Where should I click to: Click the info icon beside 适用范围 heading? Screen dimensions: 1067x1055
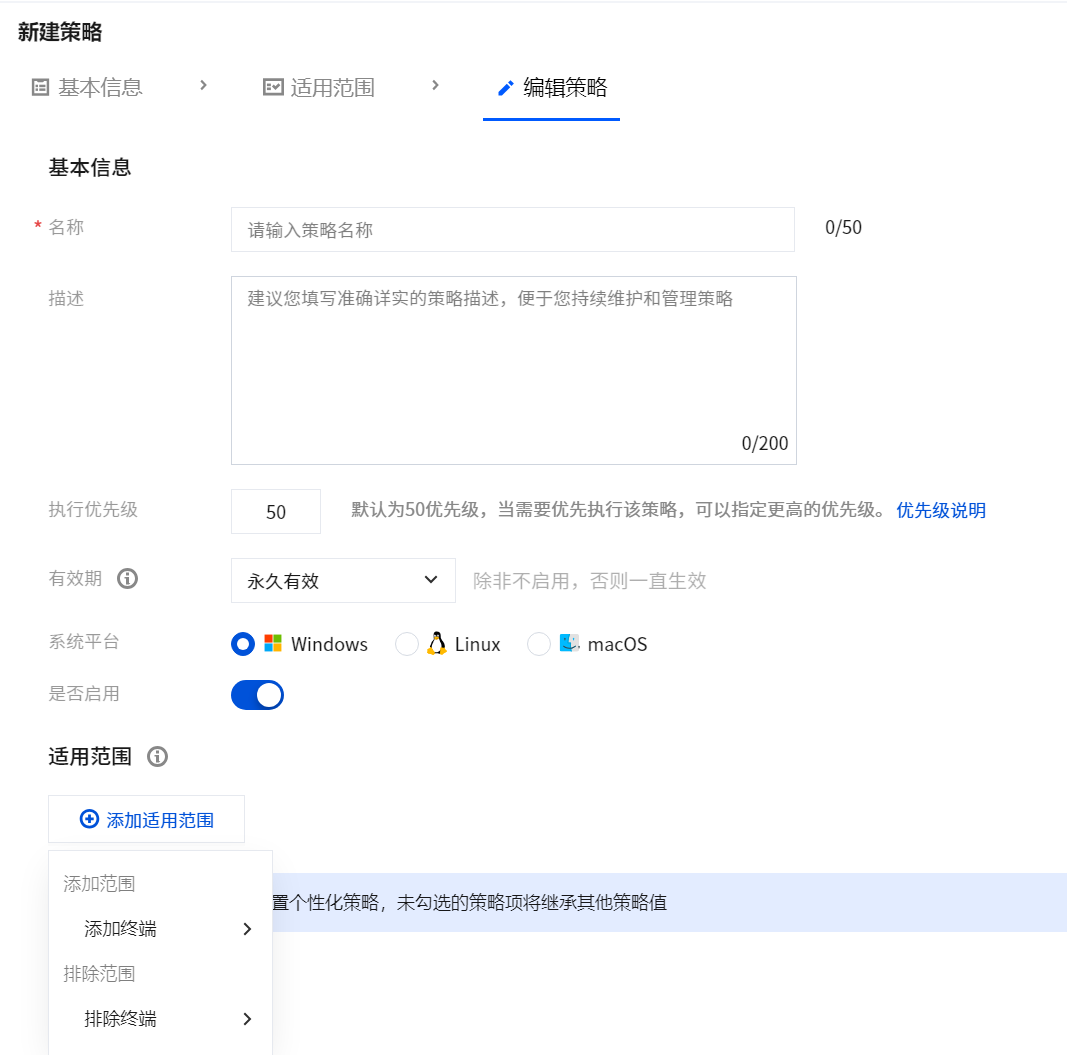tap(157, 756)
